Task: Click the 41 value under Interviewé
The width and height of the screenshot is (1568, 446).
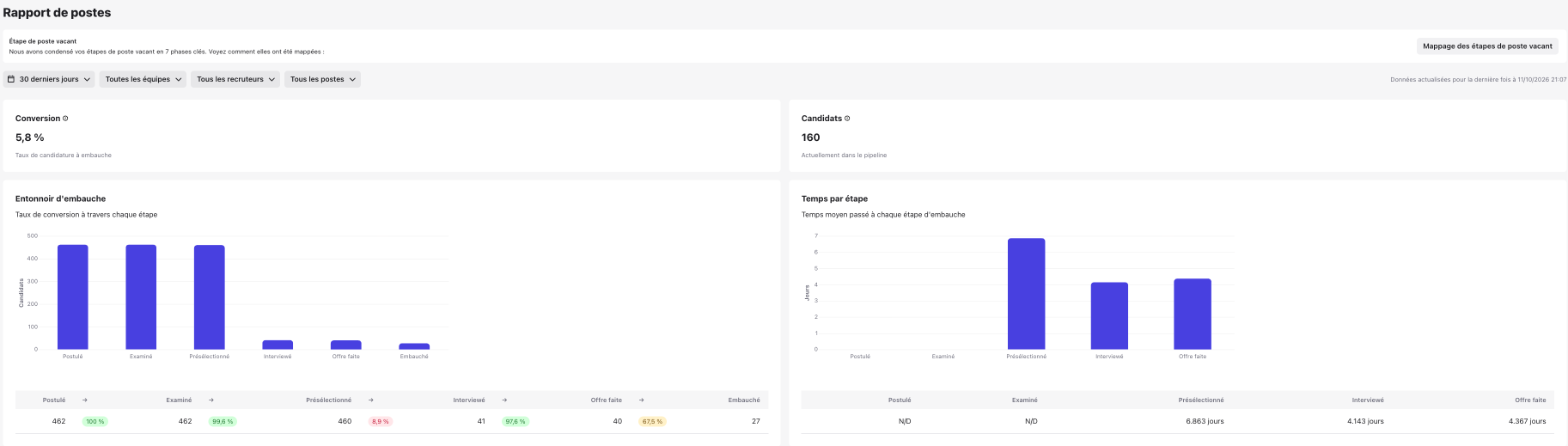Action: point(481,421)
